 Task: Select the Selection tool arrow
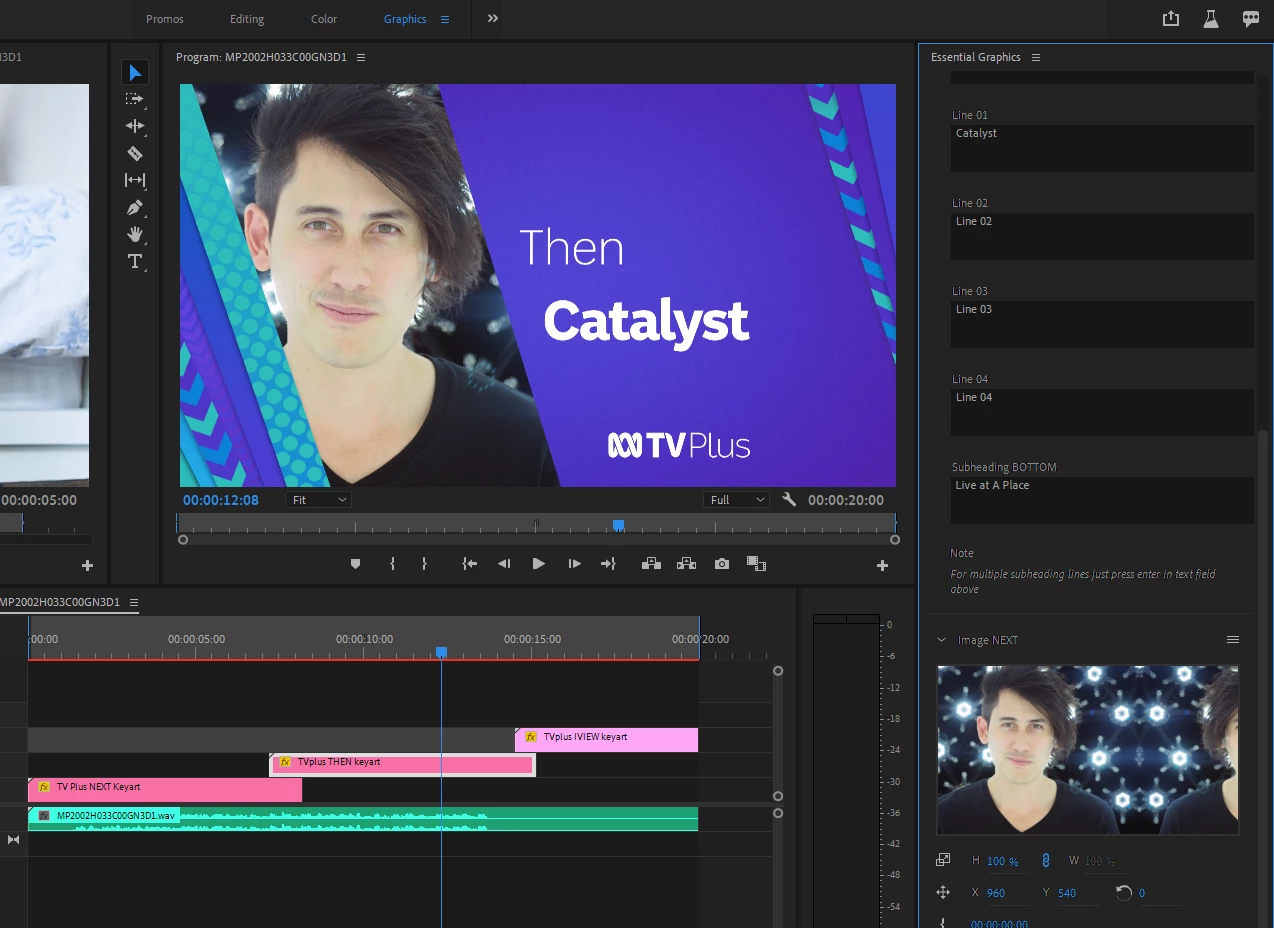click(x=135, y=72)
